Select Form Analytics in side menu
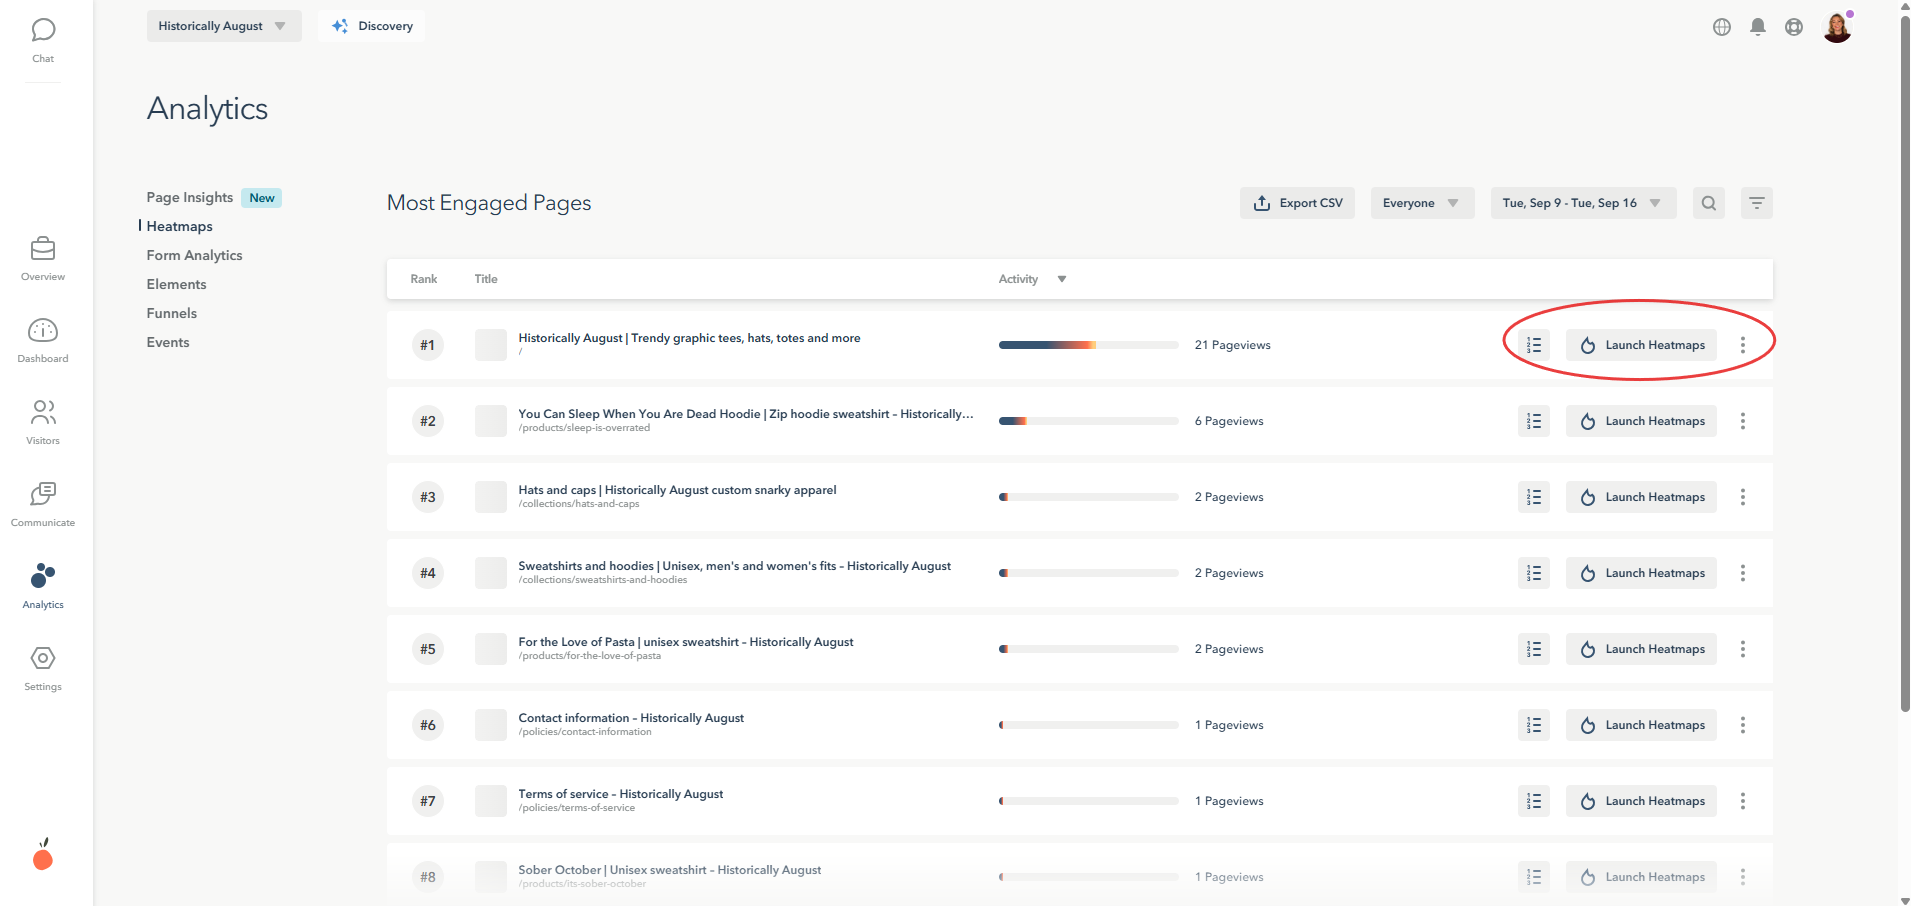This screenshot has width=1911, height=906. (194, 255)
